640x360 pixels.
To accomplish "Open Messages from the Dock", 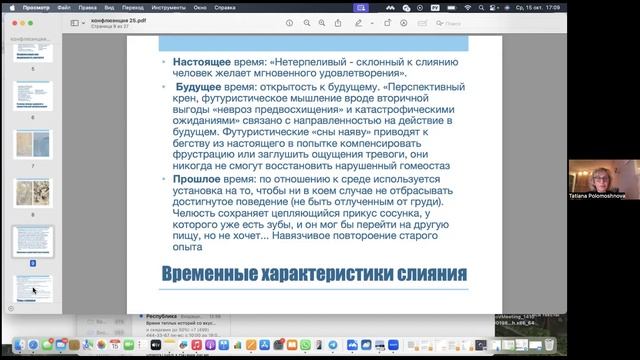I will (x=47, y=345).
